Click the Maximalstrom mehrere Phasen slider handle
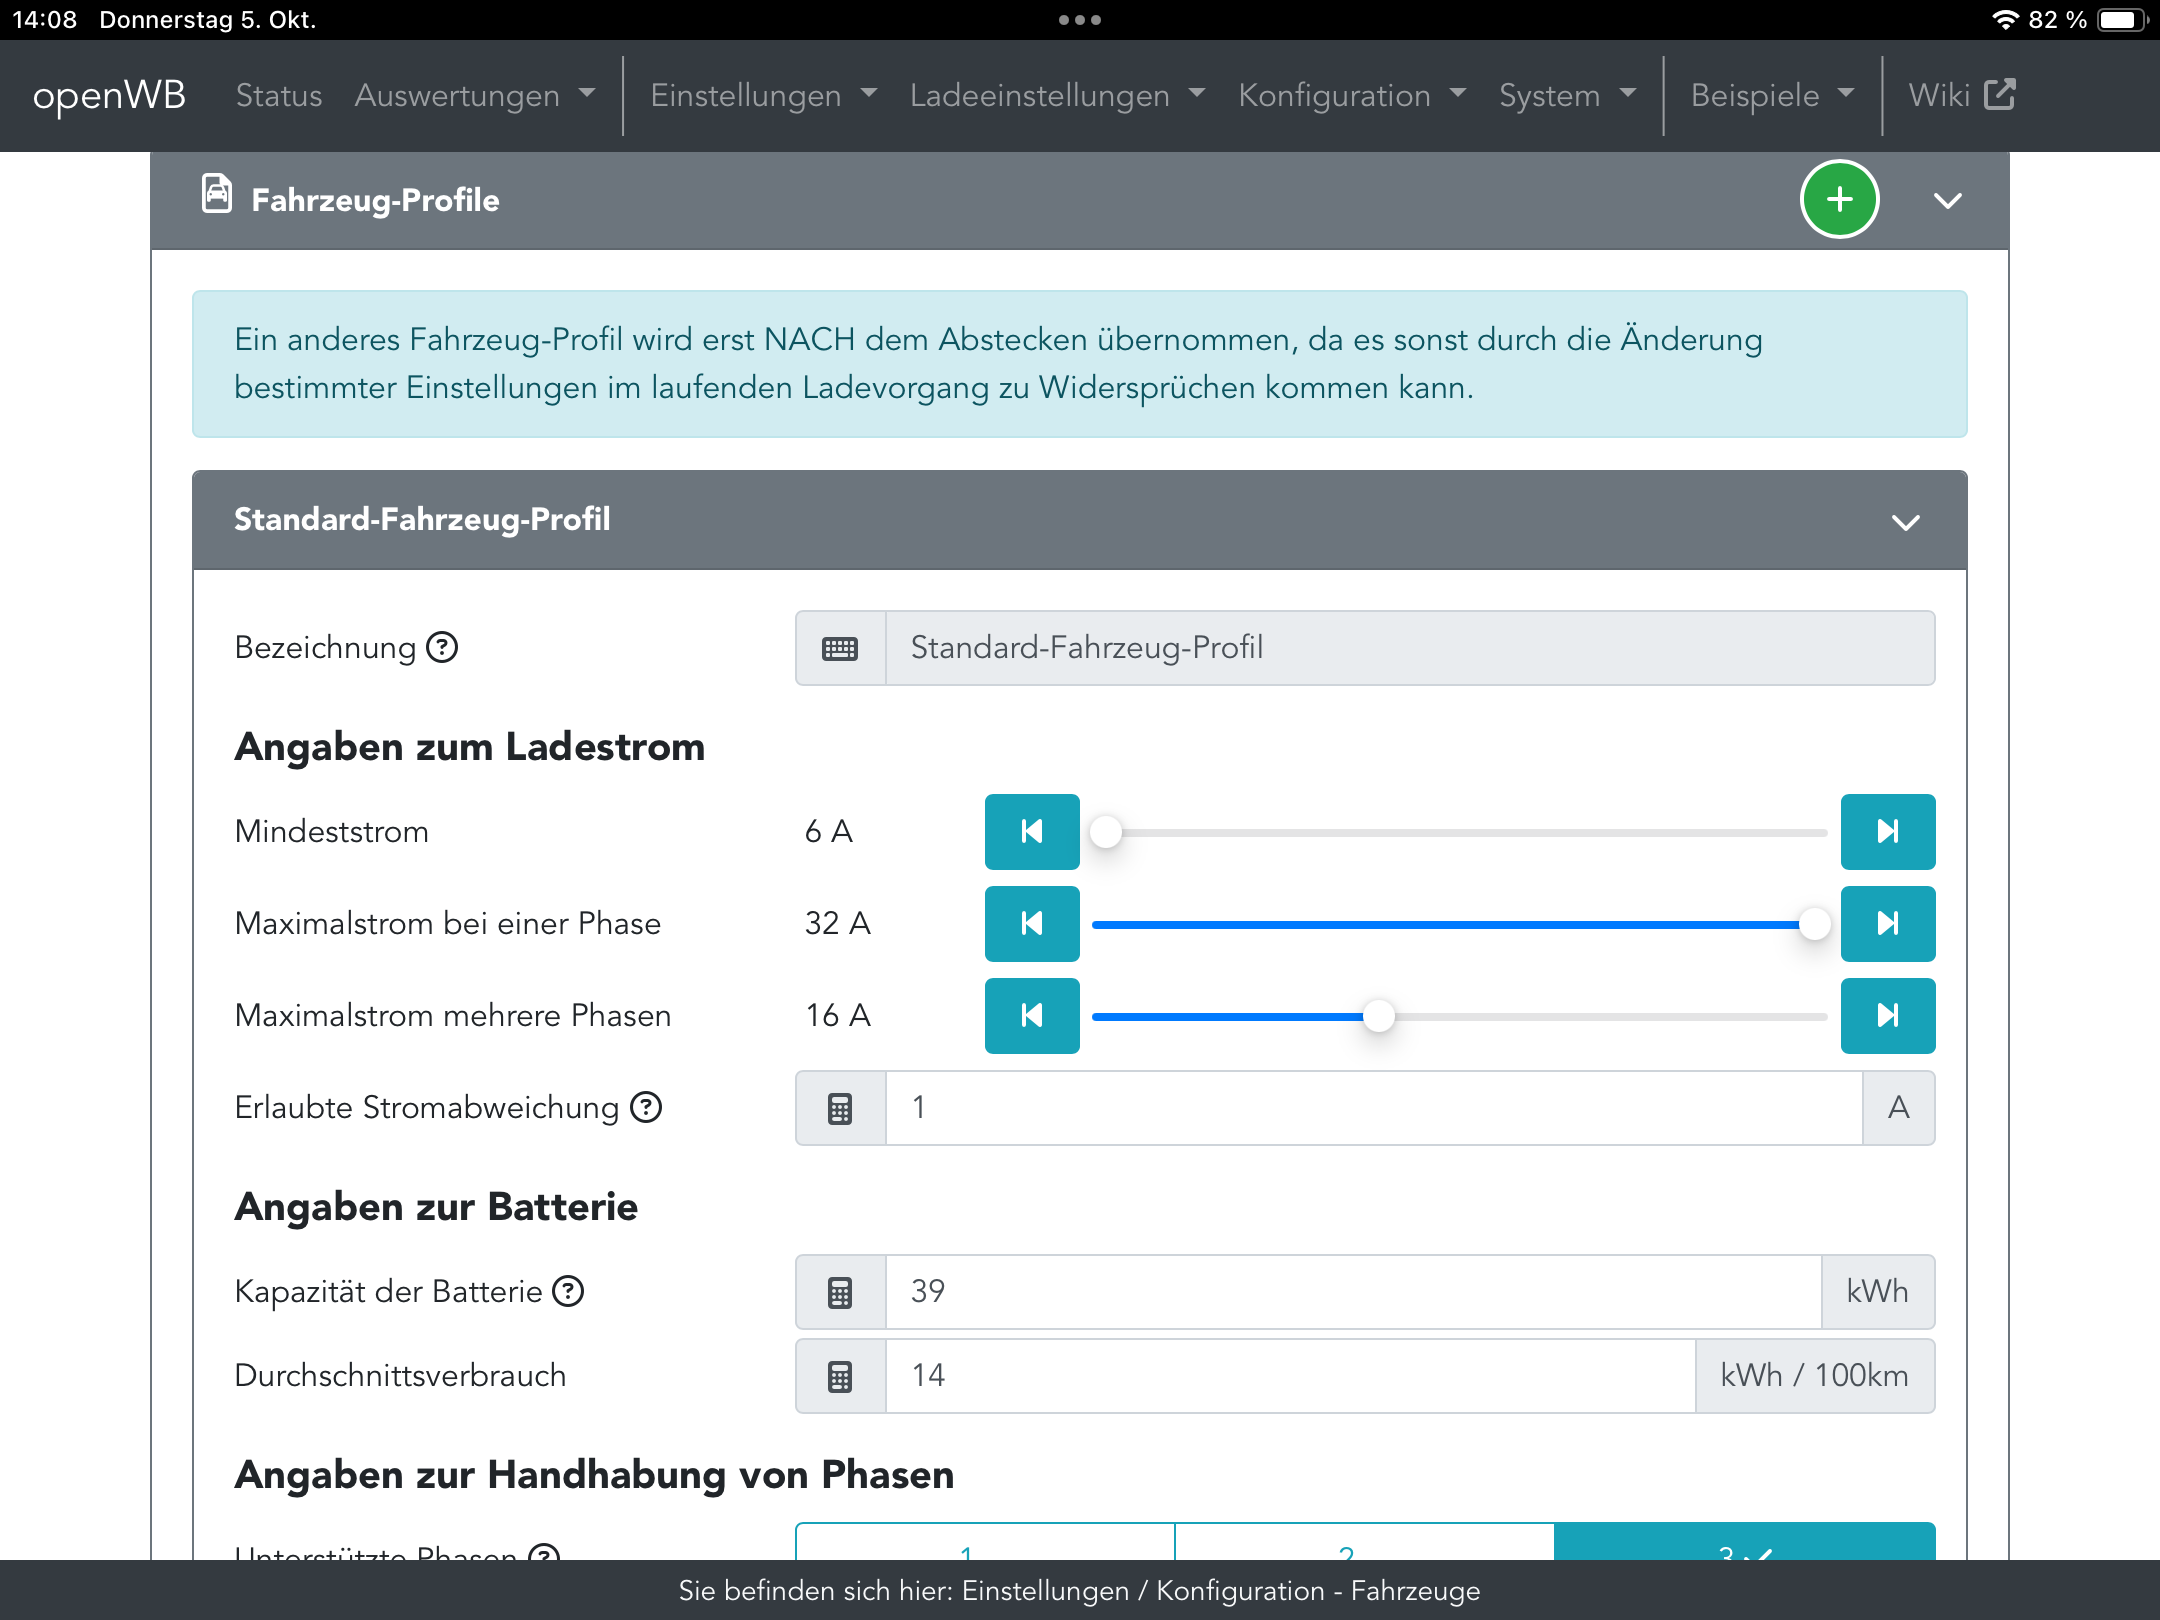Viewport: 2160px width, 1620px height. click(x=1378, y=1016)
